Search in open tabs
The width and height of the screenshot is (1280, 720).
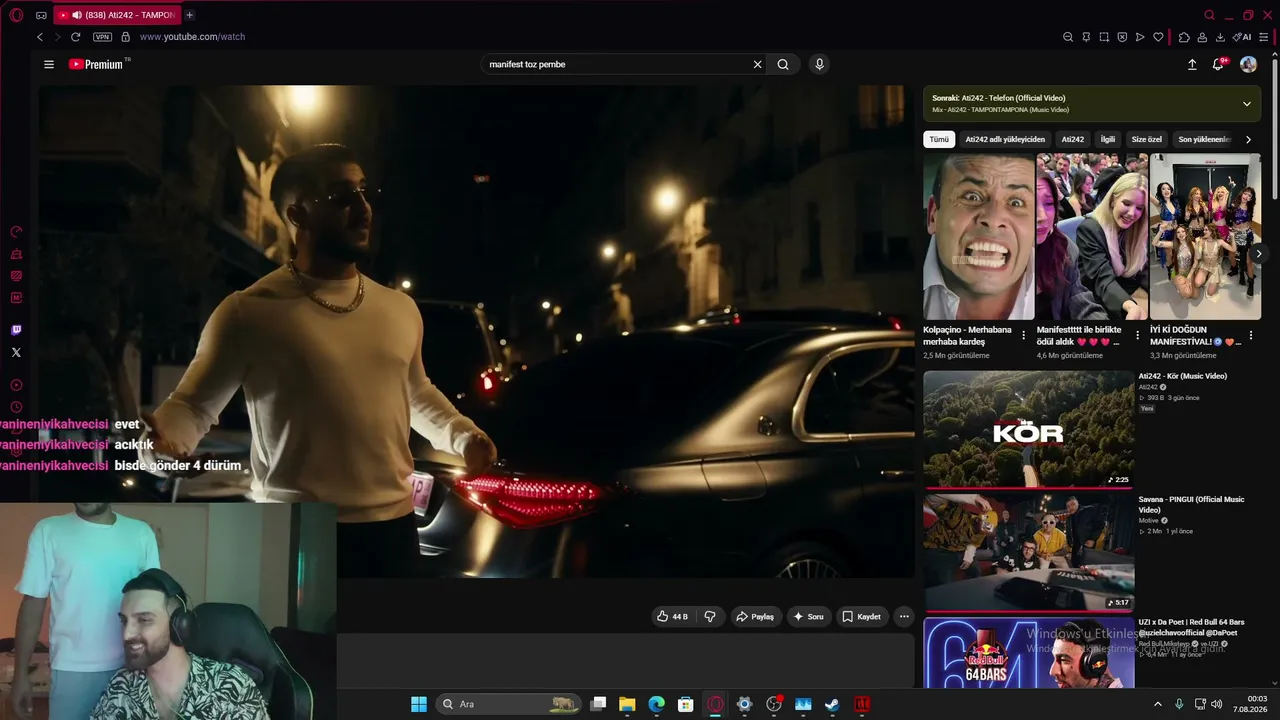click(x=1209, y=15)
